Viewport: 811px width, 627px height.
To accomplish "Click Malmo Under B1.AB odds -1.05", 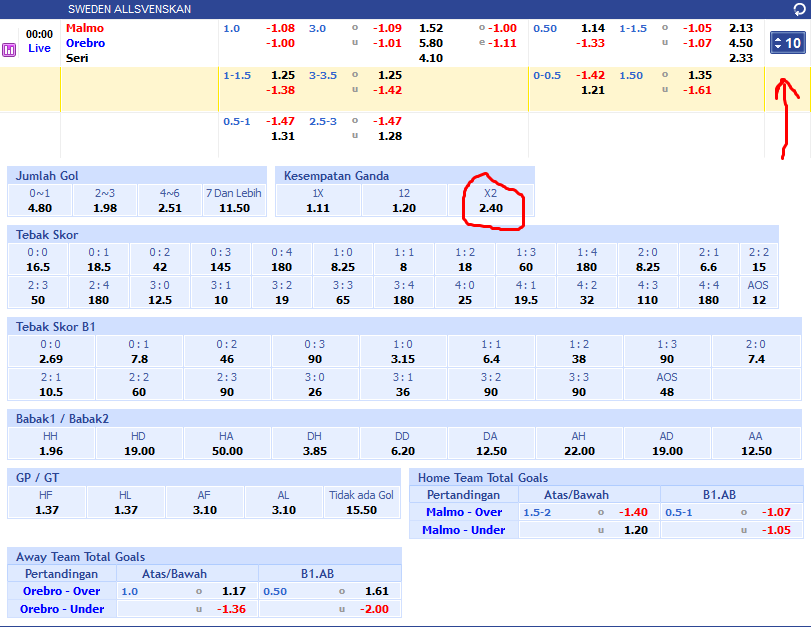I will pyautogui.click(x=776, y=530).
